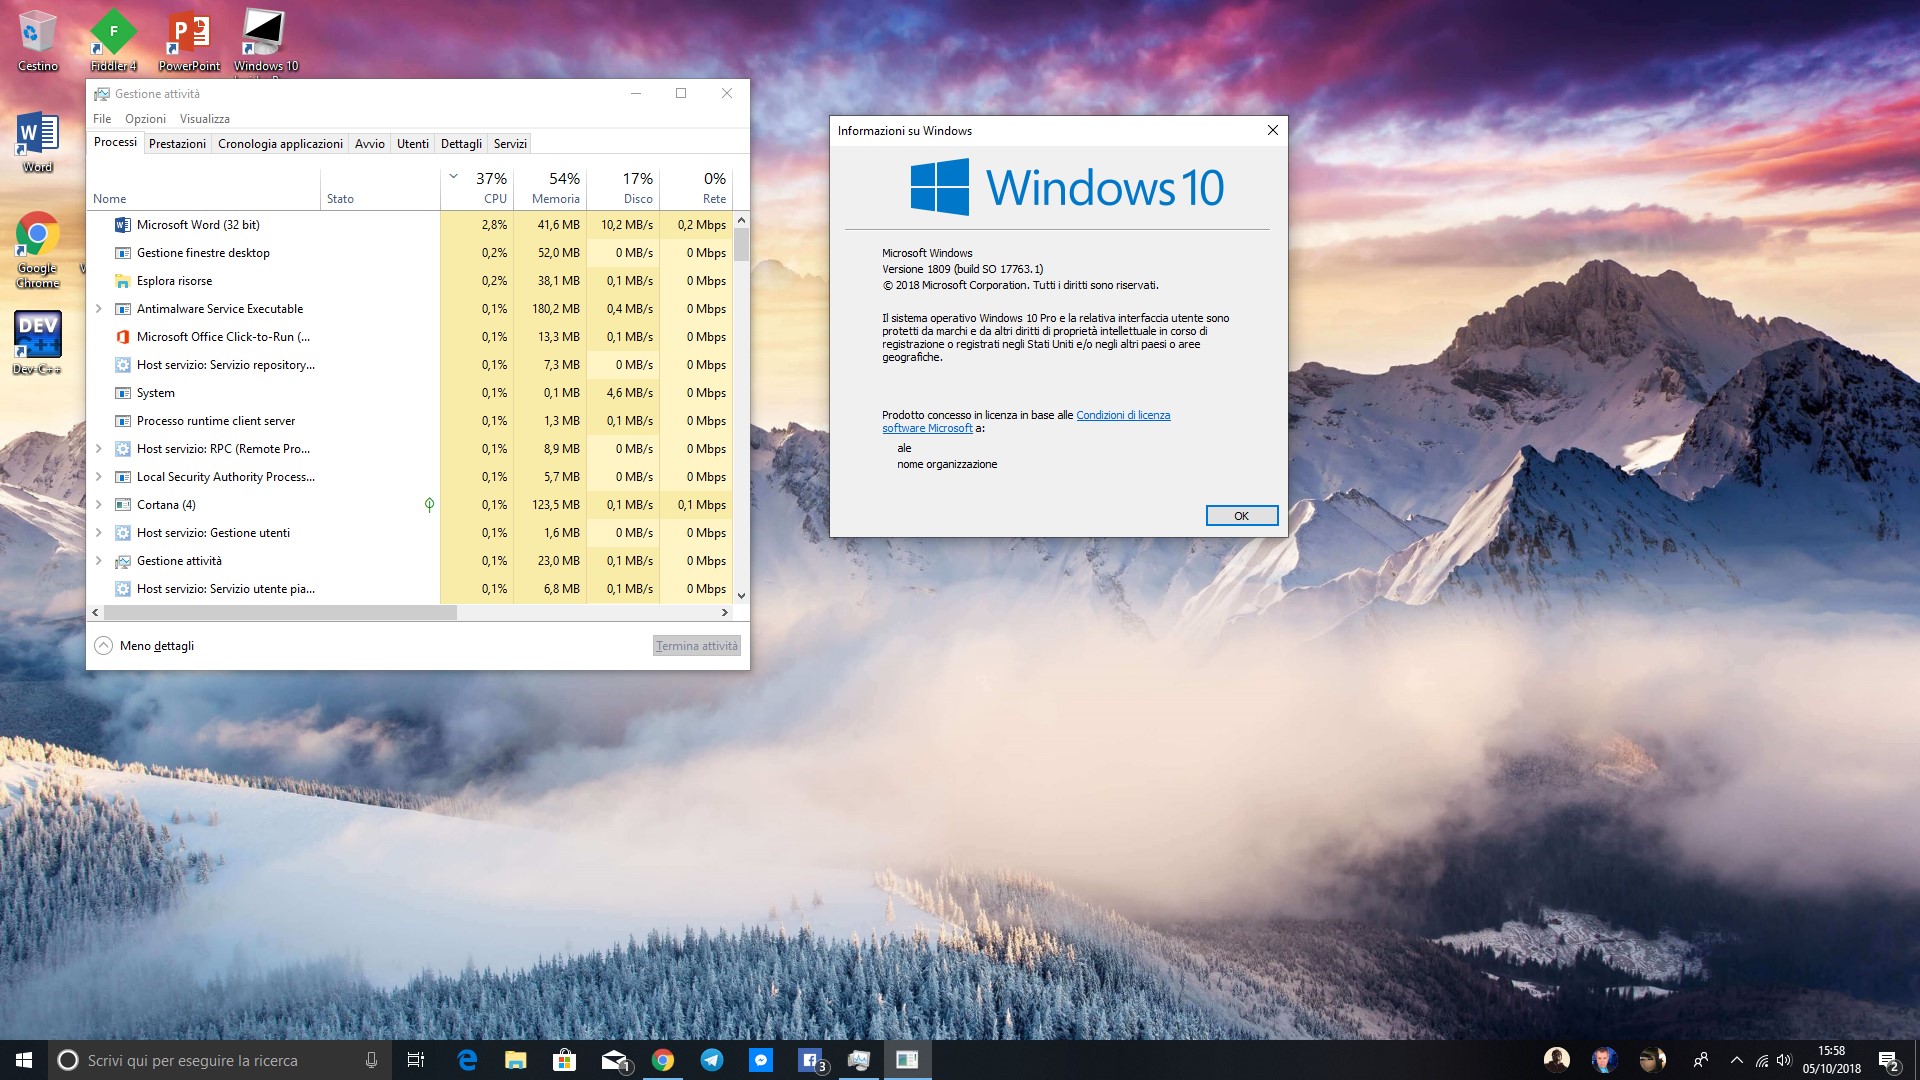The height and width of the screenshot is (1080, 1920).
Task: Open the People icon in taskbar
Action: click(1701, 1060)
